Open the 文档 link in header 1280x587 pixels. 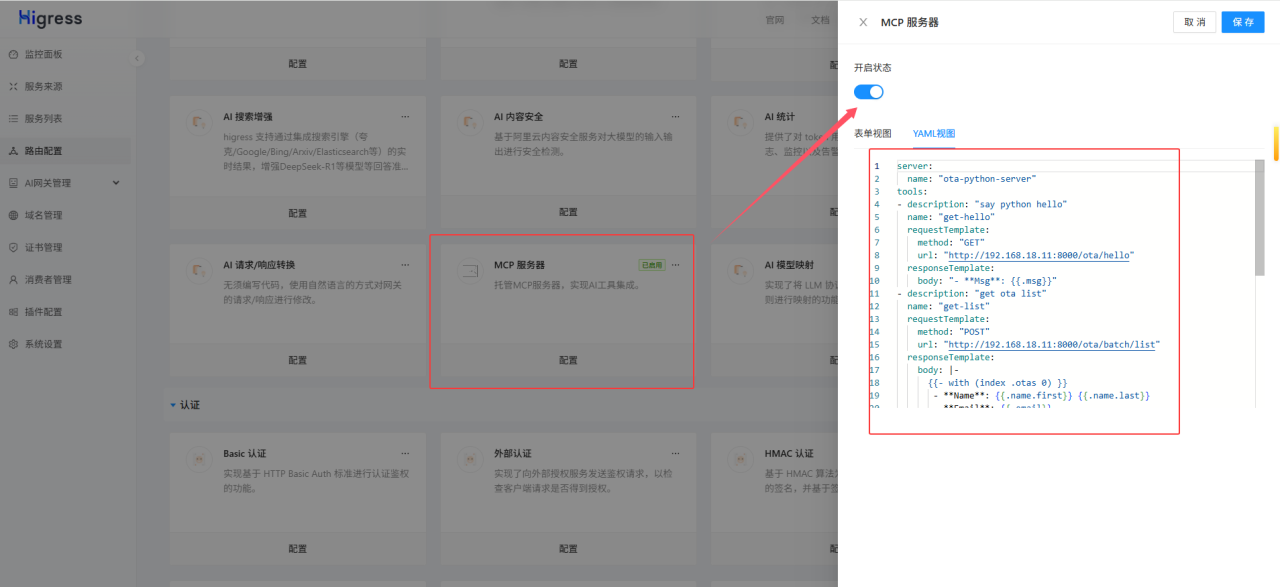(820, 20)
